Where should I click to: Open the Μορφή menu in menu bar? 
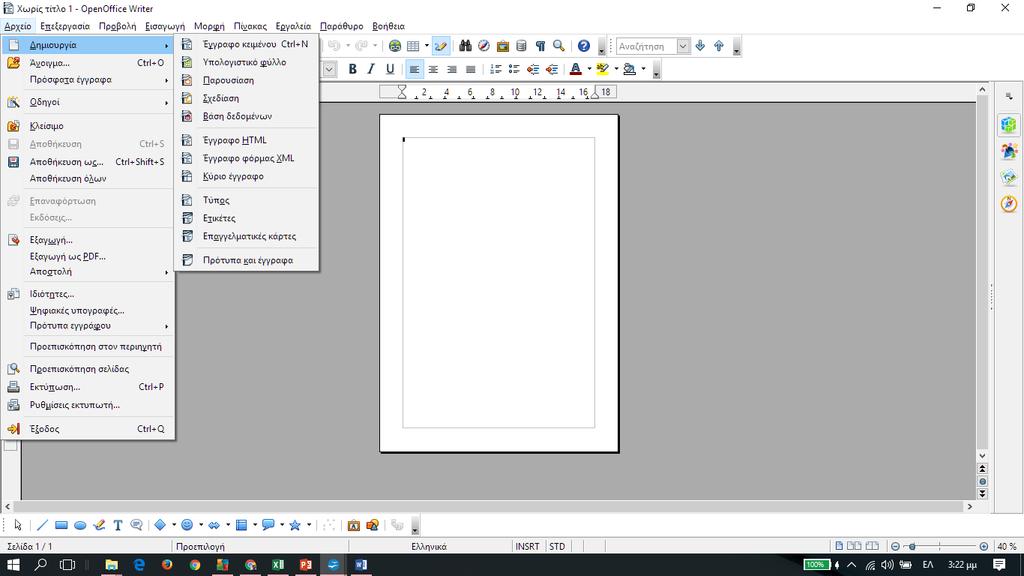[x=209, y=26]
